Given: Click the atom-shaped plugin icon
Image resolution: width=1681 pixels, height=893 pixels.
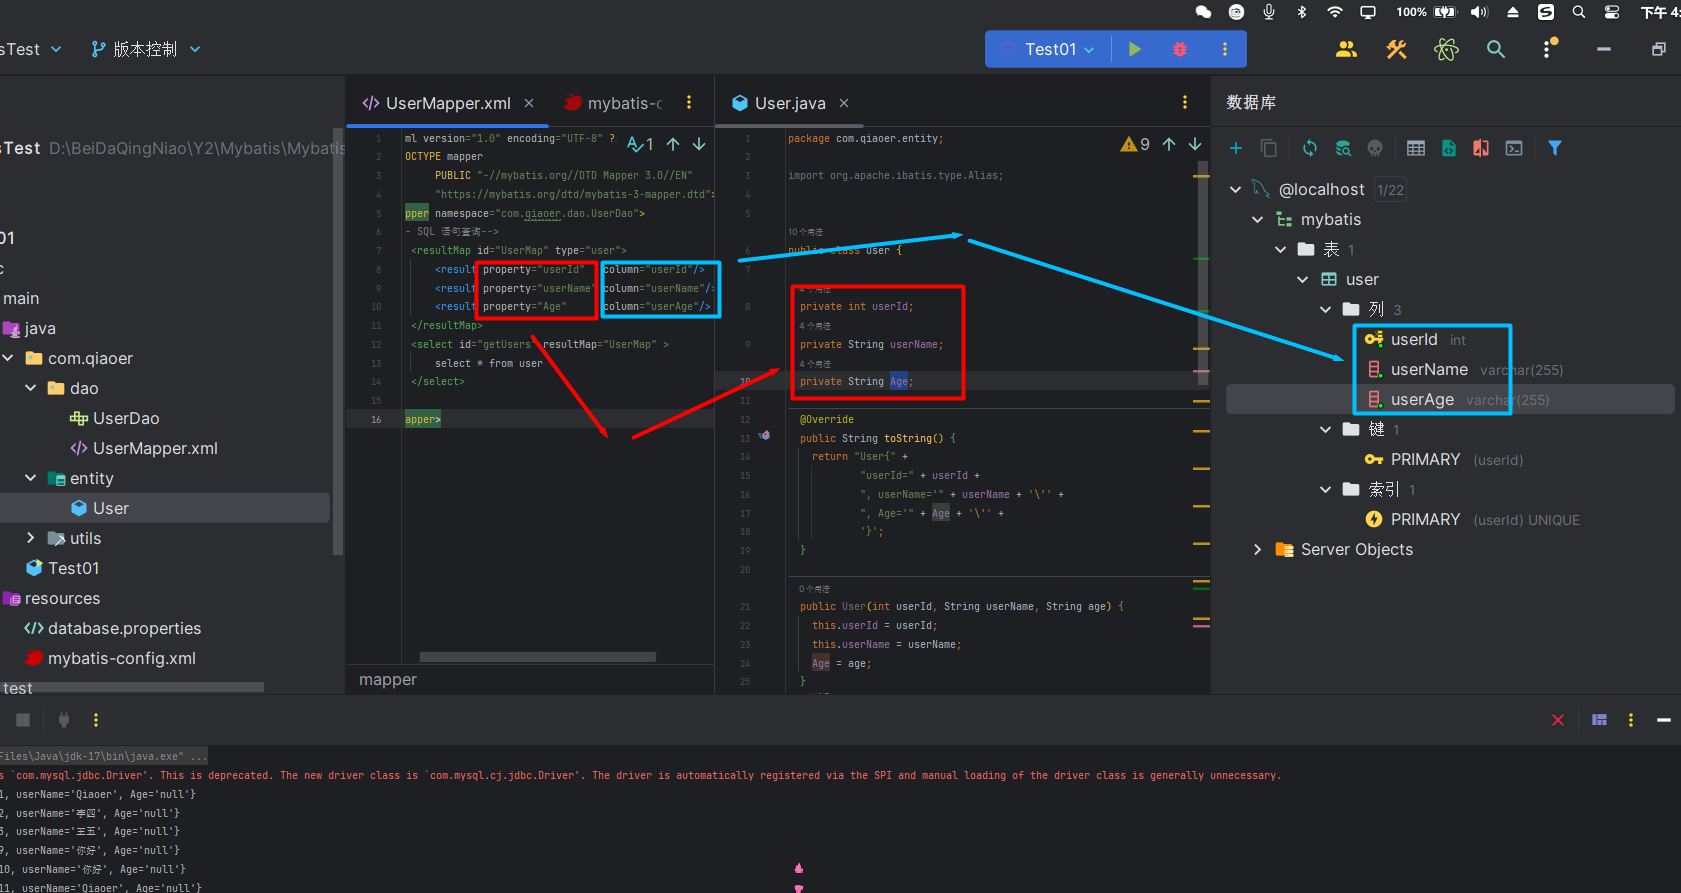Looking at the screenshot, I should tap(1446, 49).
